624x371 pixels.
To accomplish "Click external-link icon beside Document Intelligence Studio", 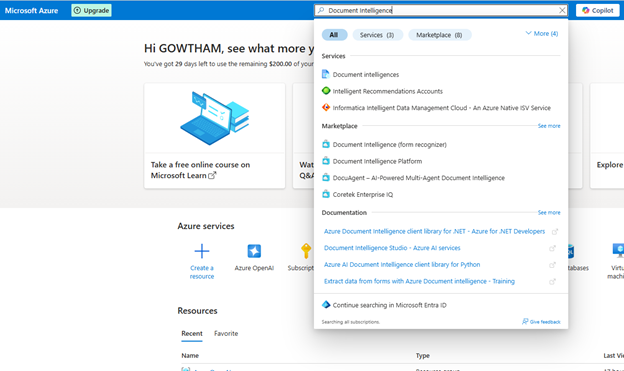I will (552, 248).
